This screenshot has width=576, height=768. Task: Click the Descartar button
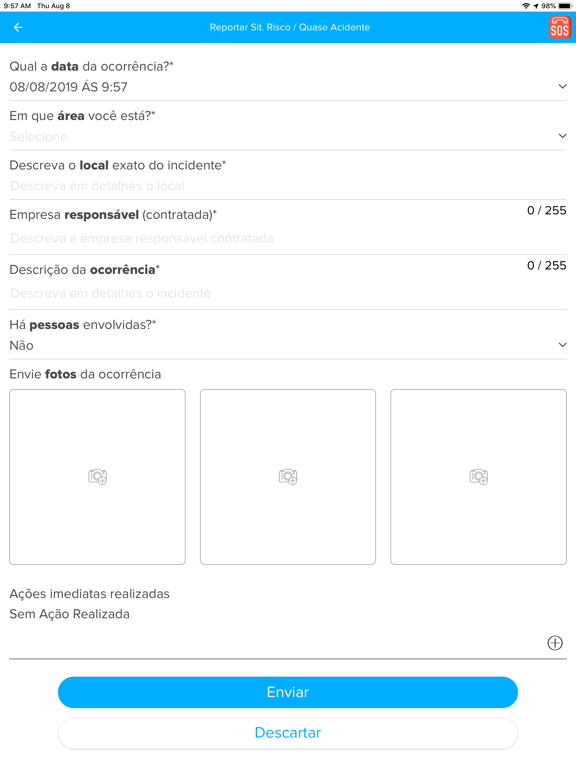point(288,733)
